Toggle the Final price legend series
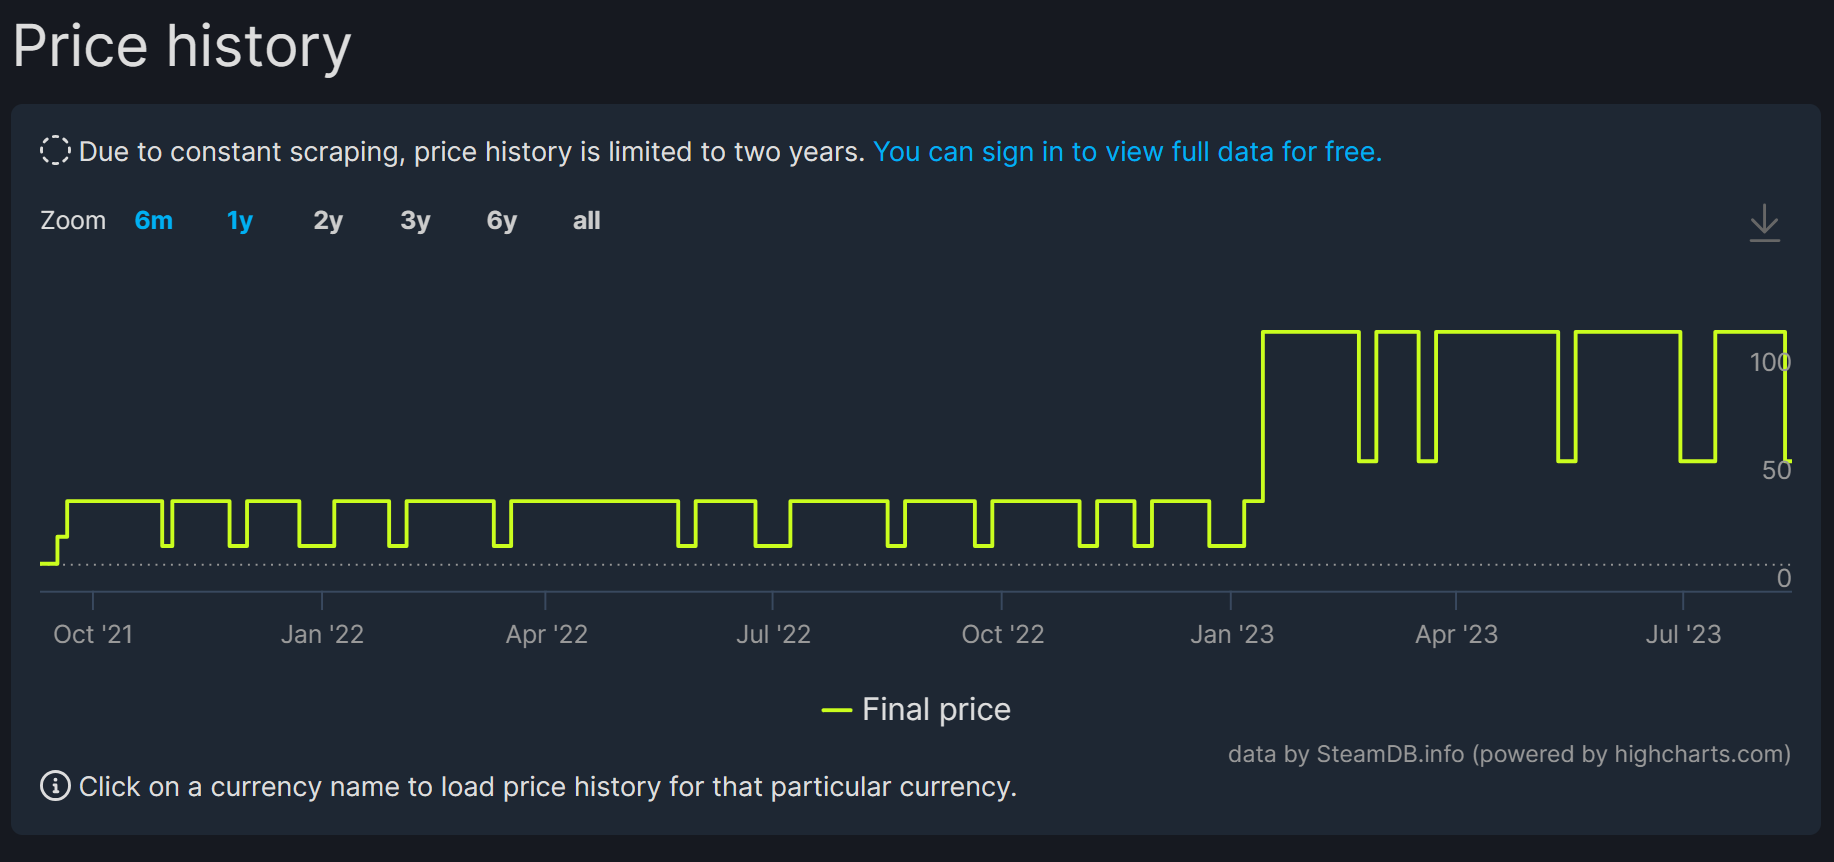 (x=916, y=710)
